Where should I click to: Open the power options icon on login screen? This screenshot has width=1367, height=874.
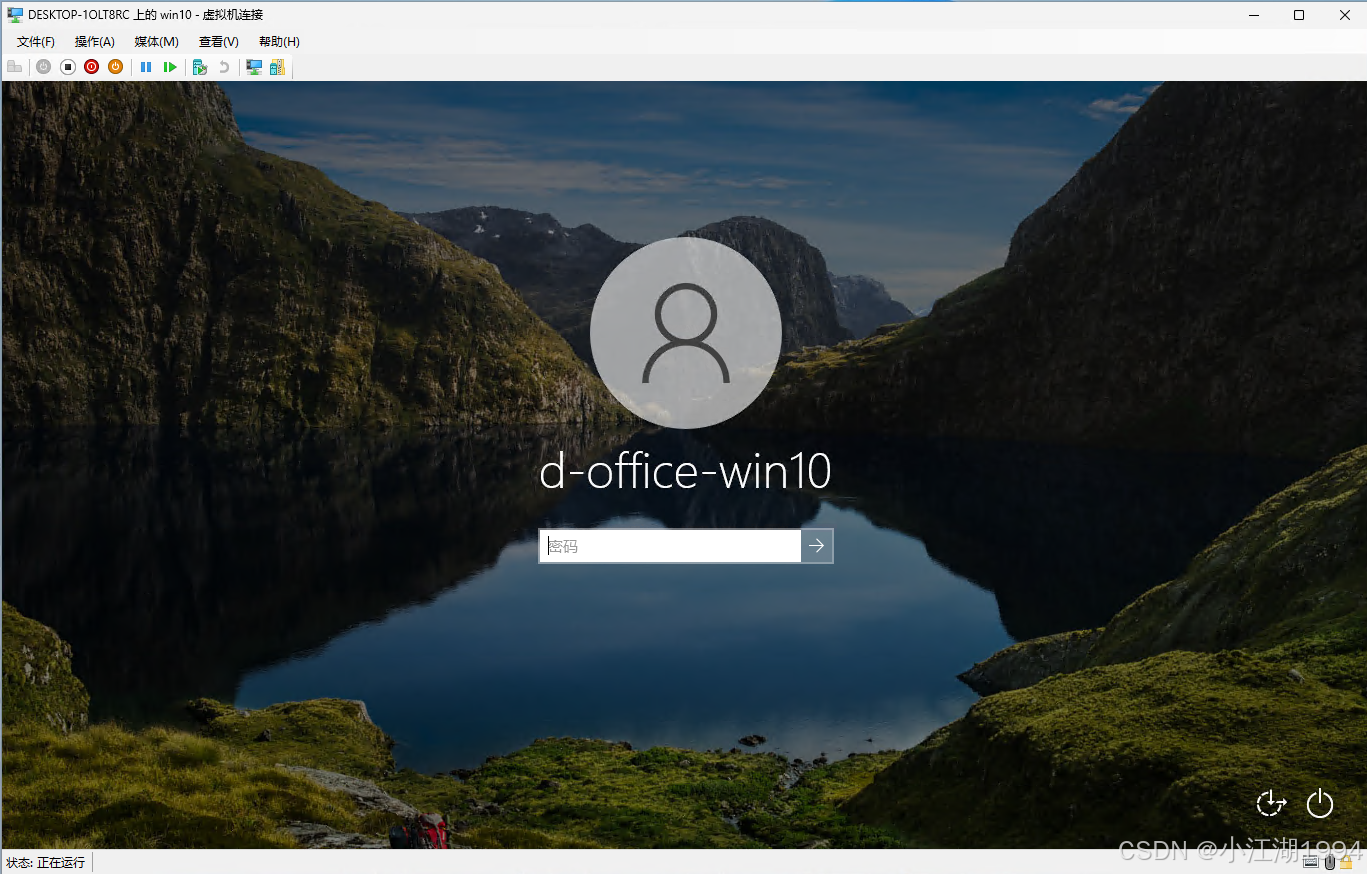(1320, 803)
